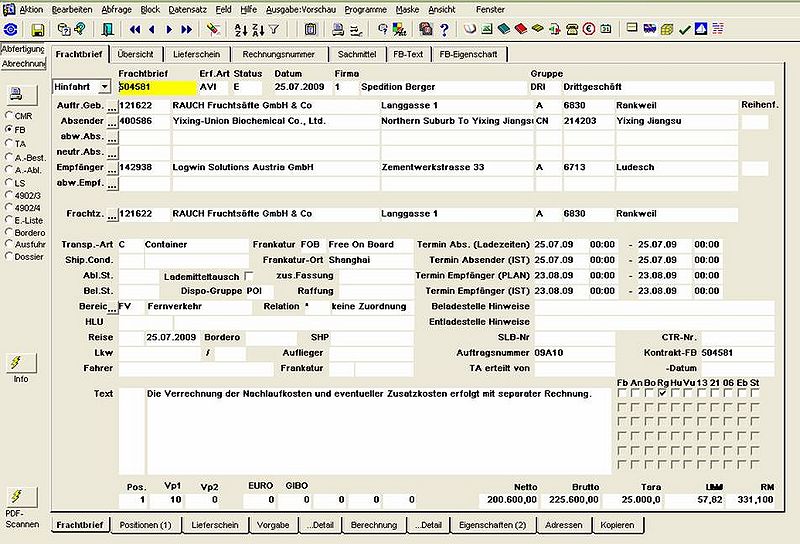This screenshot has height=544, width=800.
Task: Select the CMR radio button
Action: pyautogui.click(x=9, y=115)
